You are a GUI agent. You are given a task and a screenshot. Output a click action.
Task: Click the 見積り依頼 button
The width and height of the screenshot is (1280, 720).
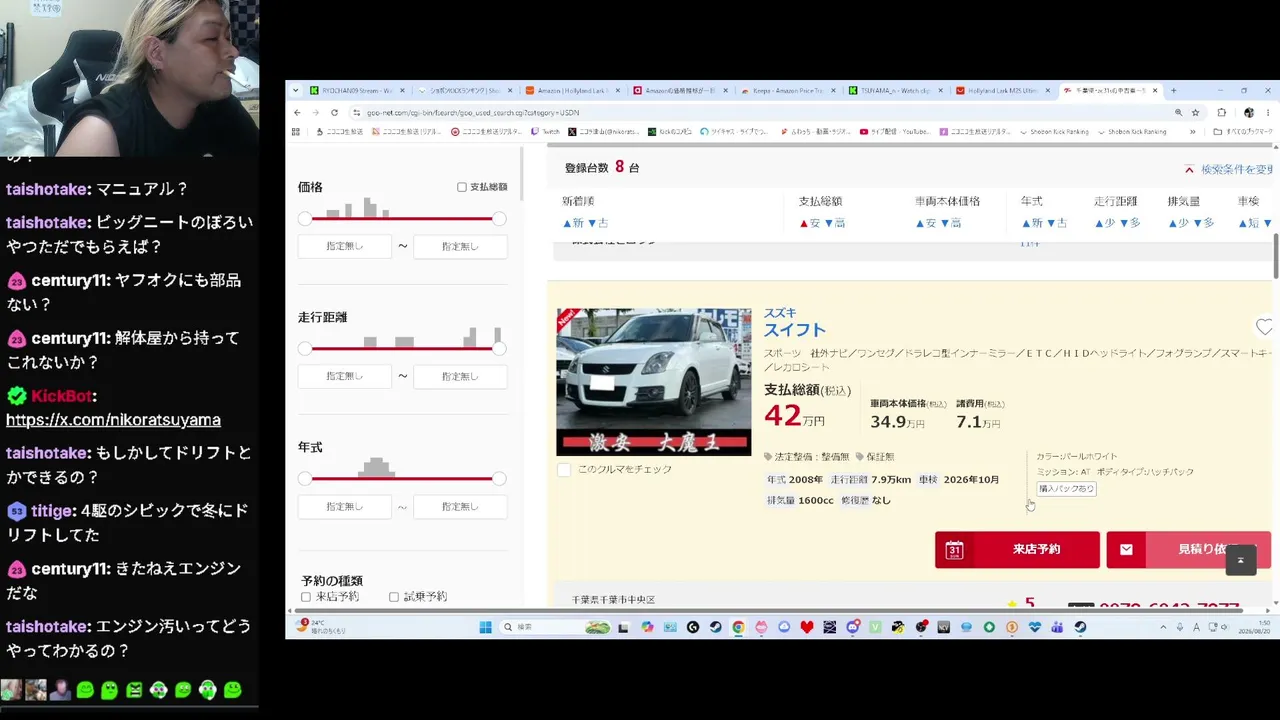[1188, 549]
